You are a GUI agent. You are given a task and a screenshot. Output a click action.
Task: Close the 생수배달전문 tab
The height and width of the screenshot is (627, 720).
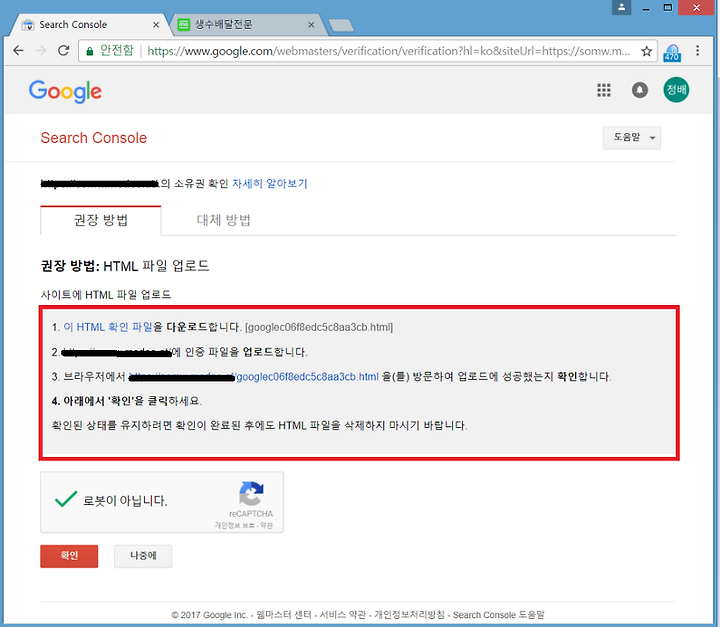tap(311, 25)
